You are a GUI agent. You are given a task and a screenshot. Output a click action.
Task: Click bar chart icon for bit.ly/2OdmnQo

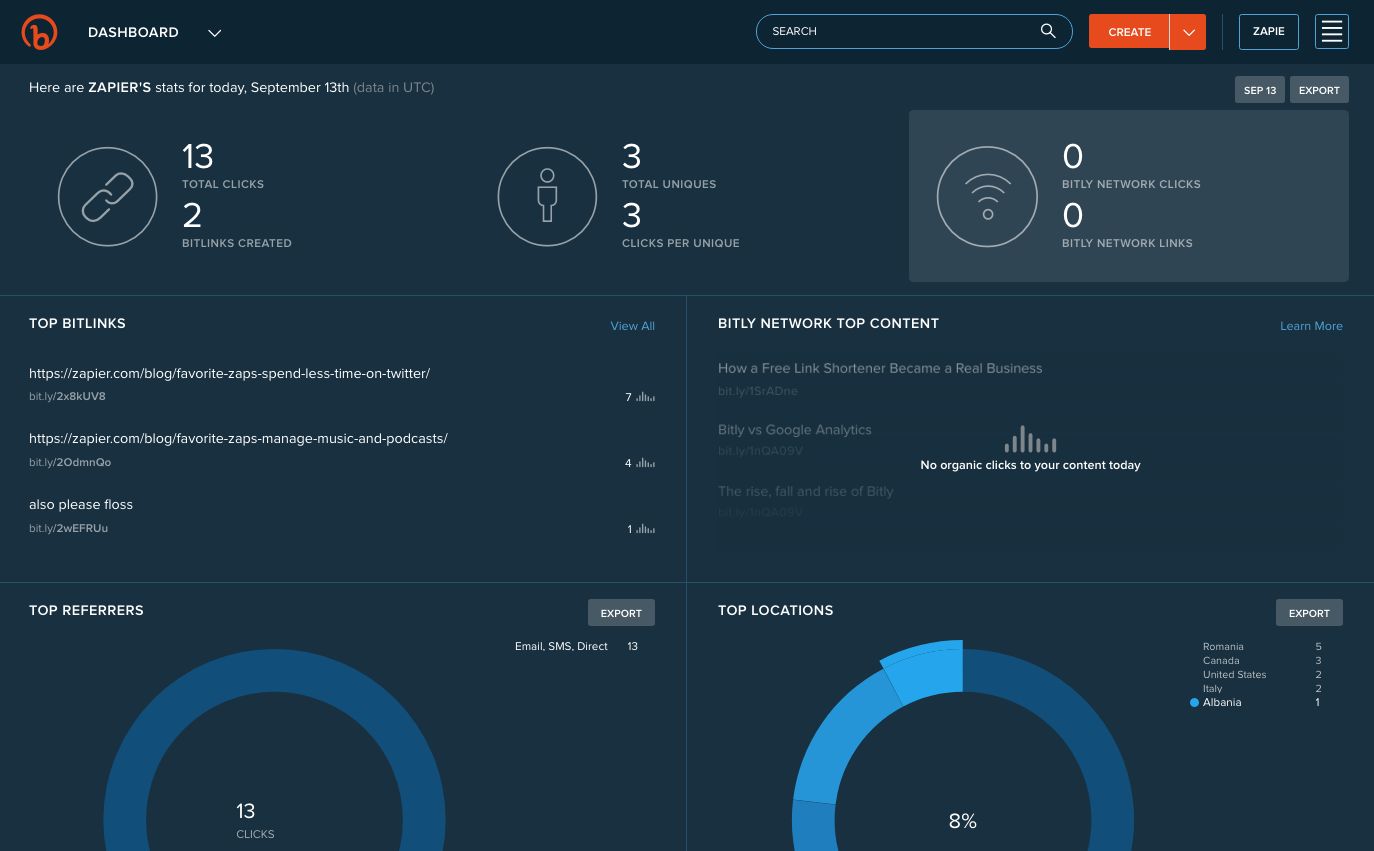(x=645, y=463)
